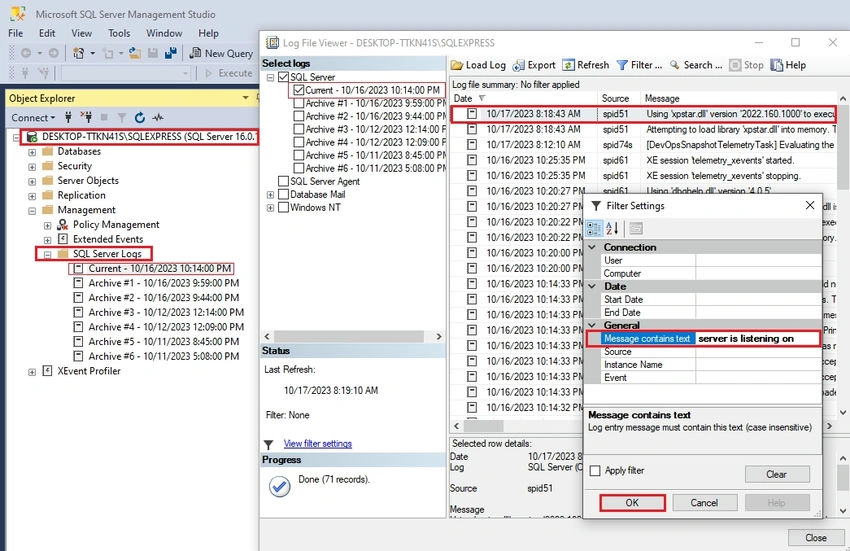Collapse the Date section in Filter Settings

(x=593, y=286)
